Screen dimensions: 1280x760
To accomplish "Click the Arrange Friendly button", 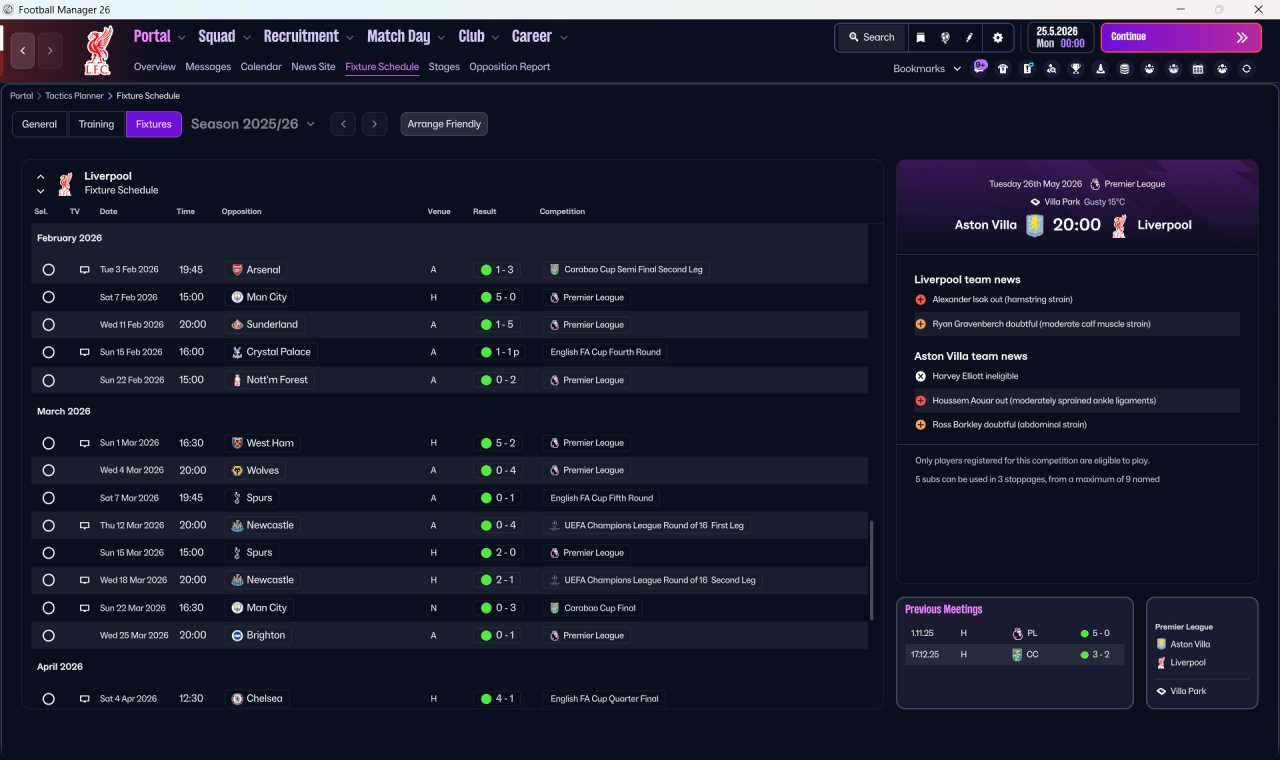I will tap(444, 124).
